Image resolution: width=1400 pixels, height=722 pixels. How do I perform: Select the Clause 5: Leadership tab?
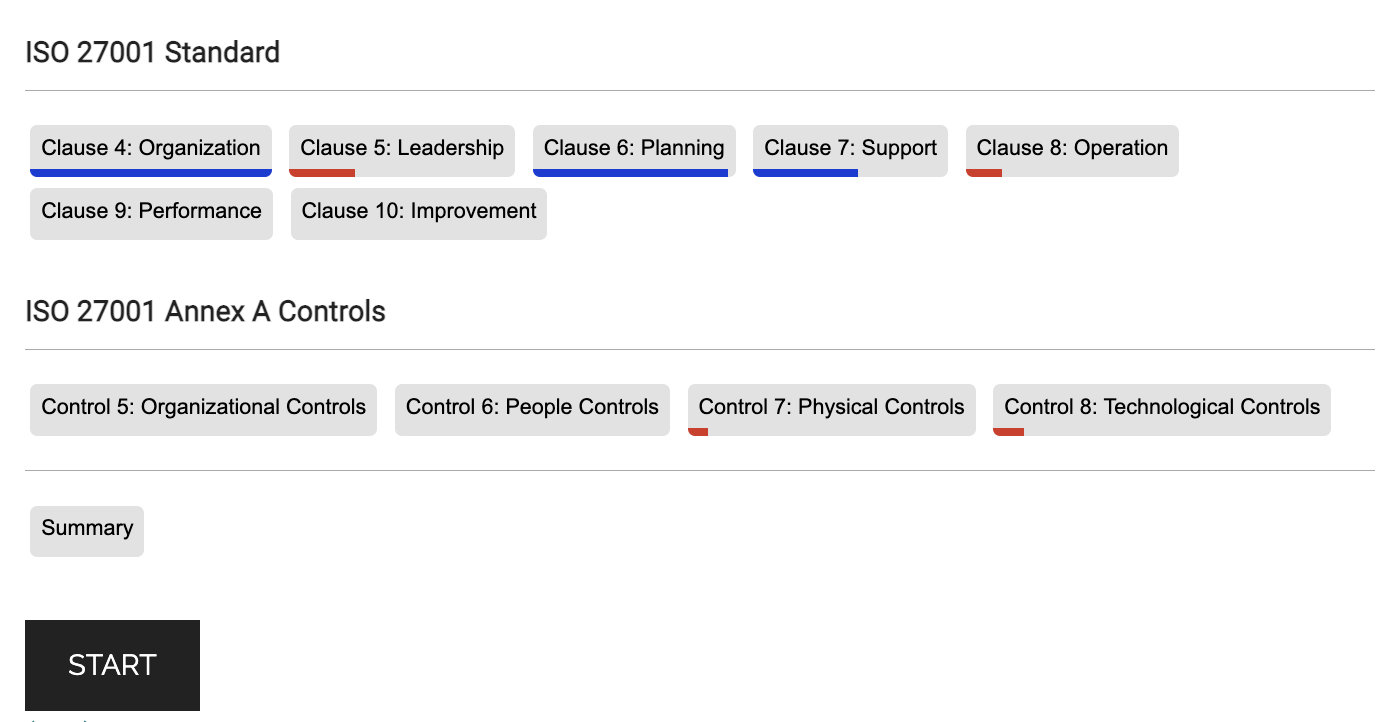click(402, 150)
